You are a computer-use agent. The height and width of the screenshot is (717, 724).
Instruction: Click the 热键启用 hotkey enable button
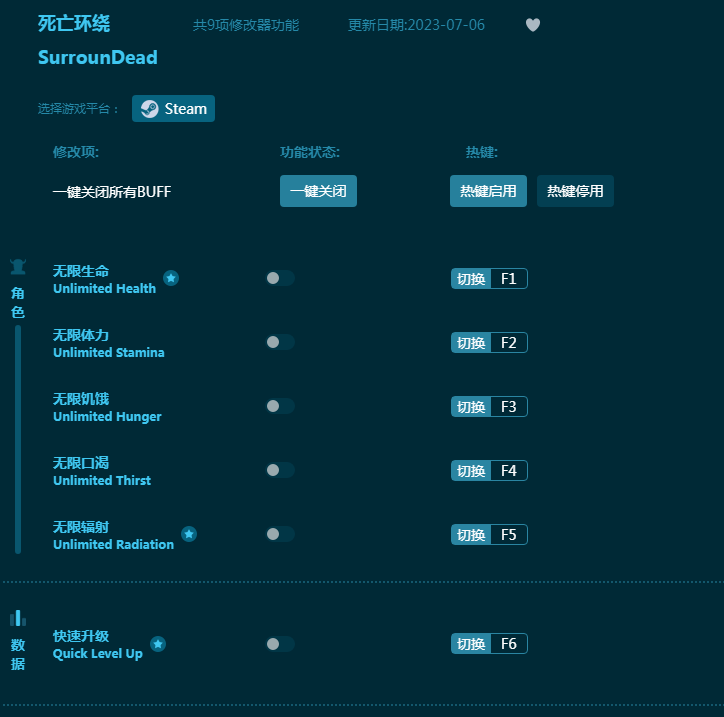point(488,191)
